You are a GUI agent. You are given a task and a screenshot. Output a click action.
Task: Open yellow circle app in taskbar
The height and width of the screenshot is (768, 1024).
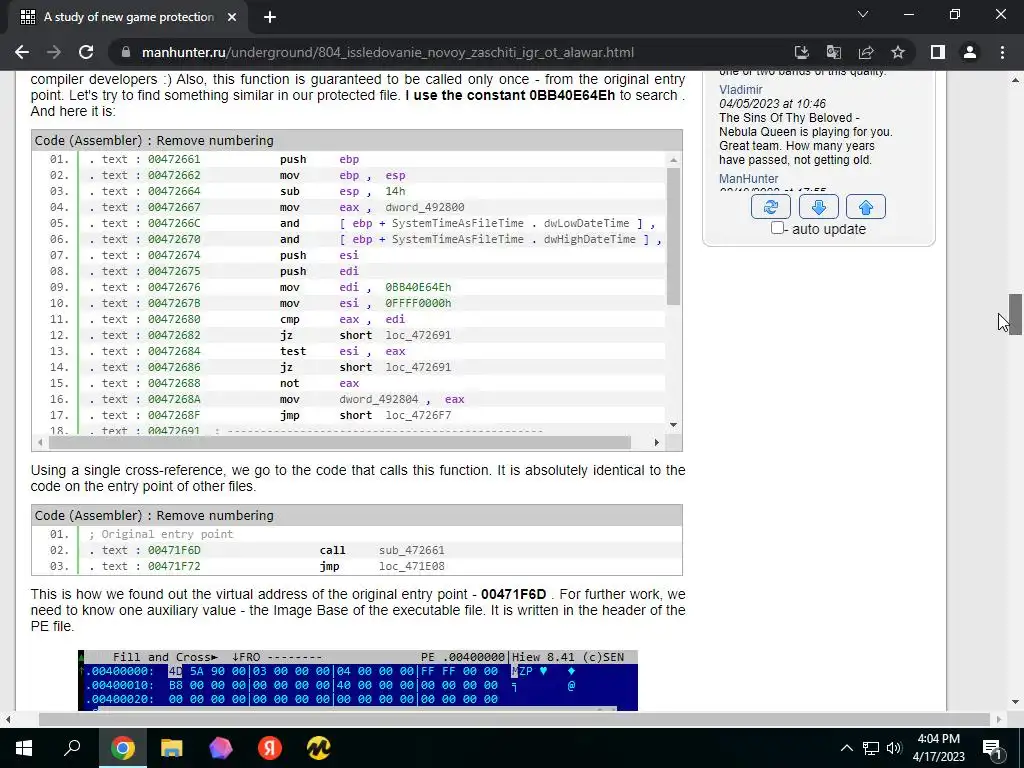tap(319, 748)
